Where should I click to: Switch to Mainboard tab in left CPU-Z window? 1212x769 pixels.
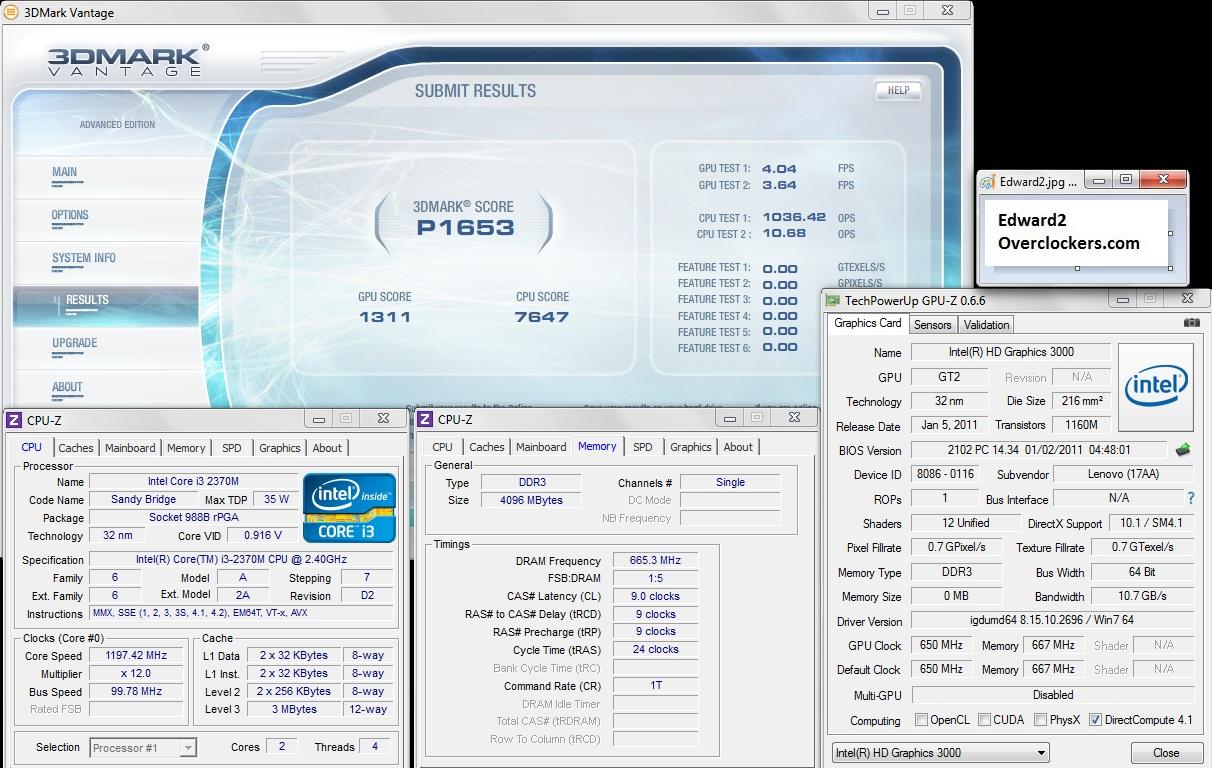click(x=130, y=448)
